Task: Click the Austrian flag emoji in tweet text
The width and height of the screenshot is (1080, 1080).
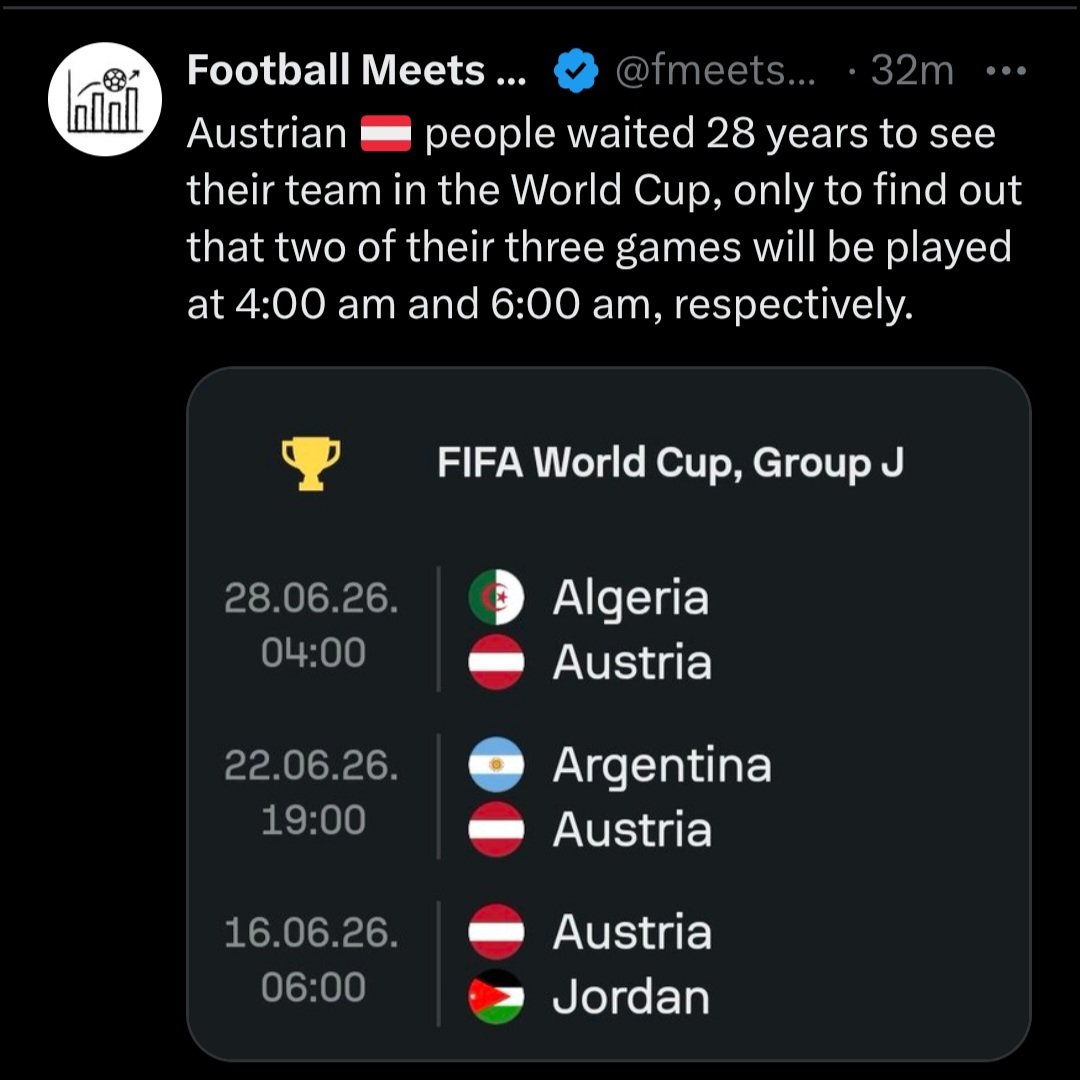Action: click(386, 134)
